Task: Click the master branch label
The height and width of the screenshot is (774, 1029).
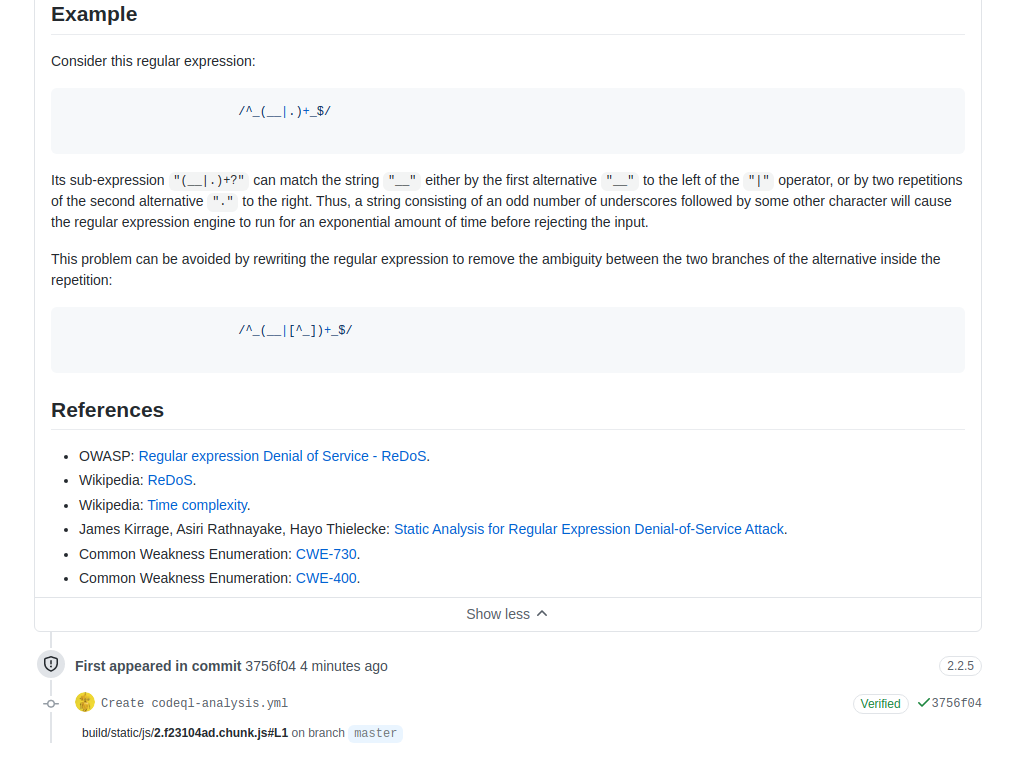Action: [x=375, y=733]
